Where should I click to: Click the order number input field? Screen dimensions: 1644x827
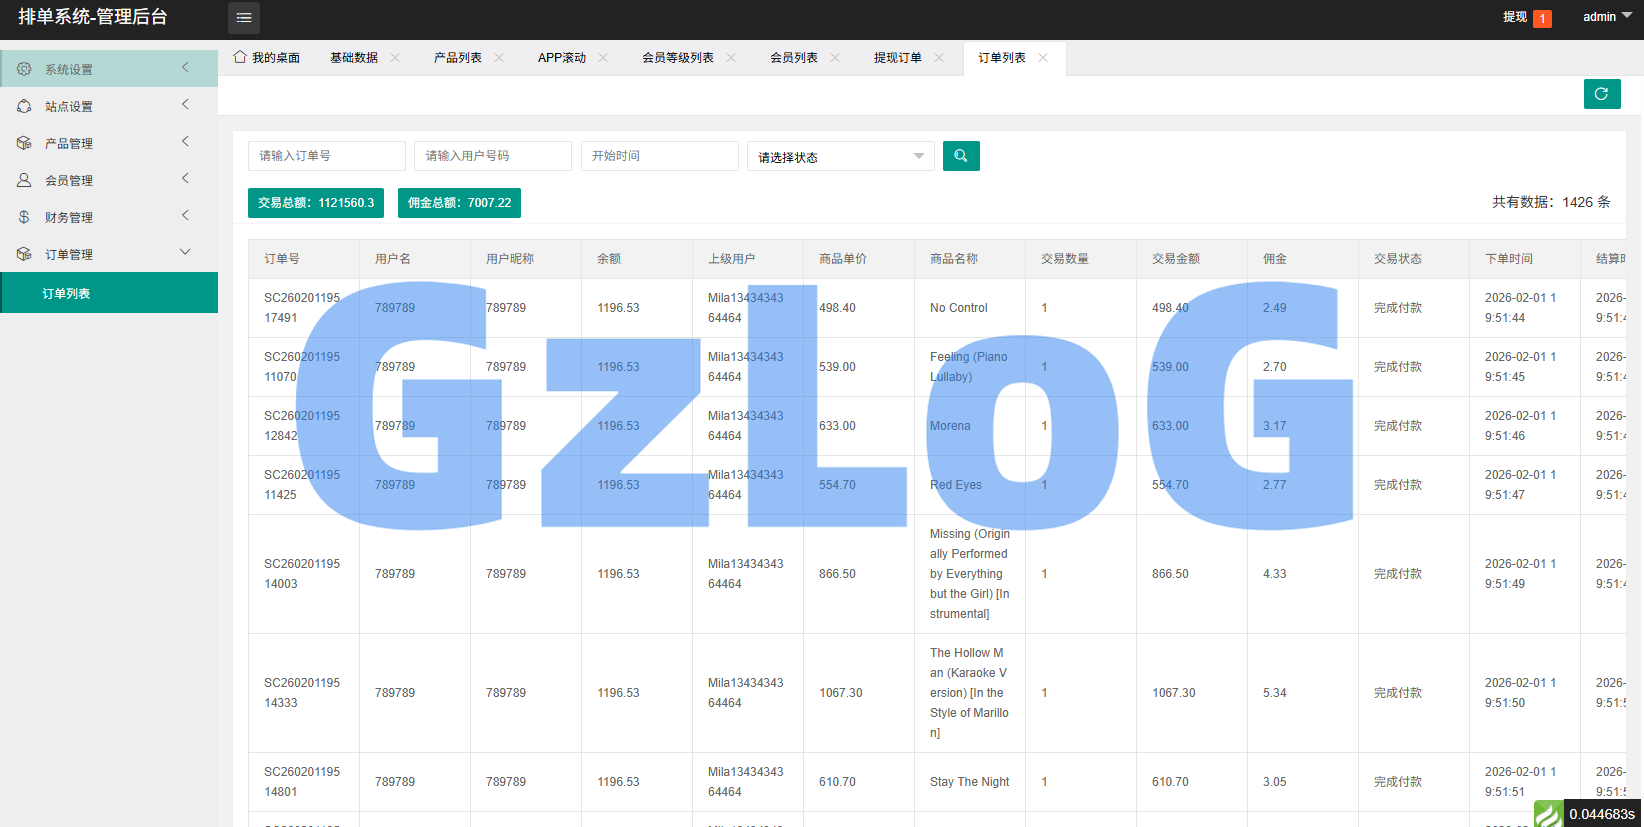[326, 156]
